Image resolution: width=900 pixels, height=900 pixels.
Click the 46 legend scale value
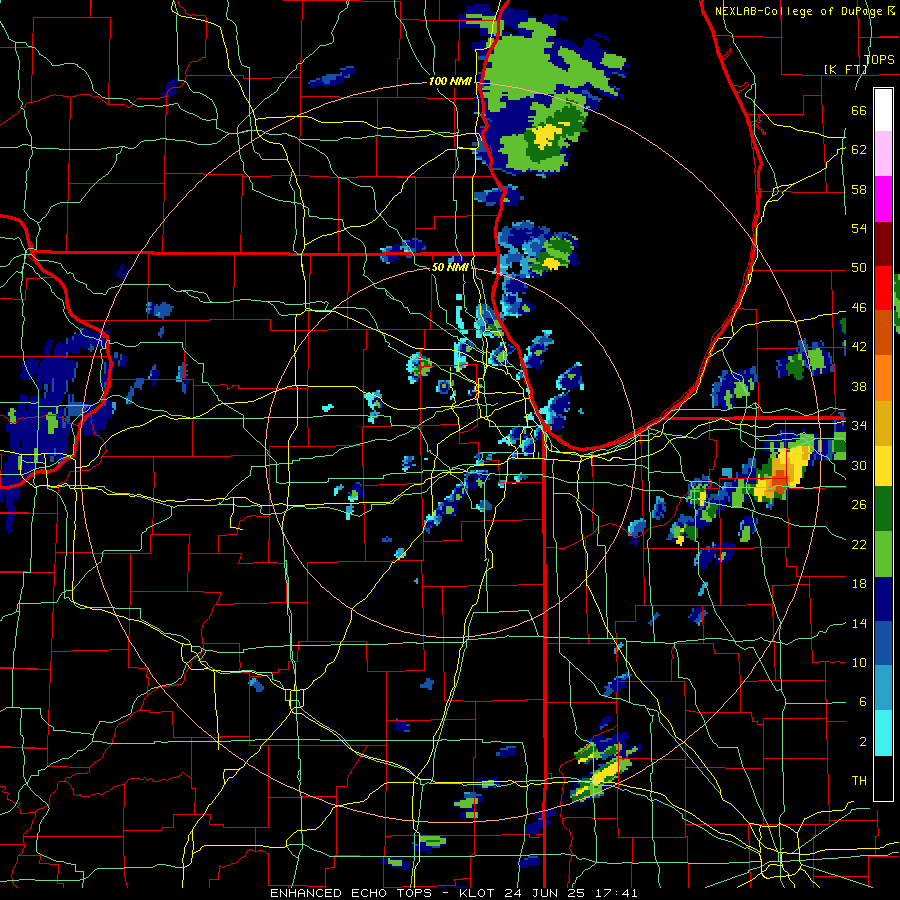859,308
